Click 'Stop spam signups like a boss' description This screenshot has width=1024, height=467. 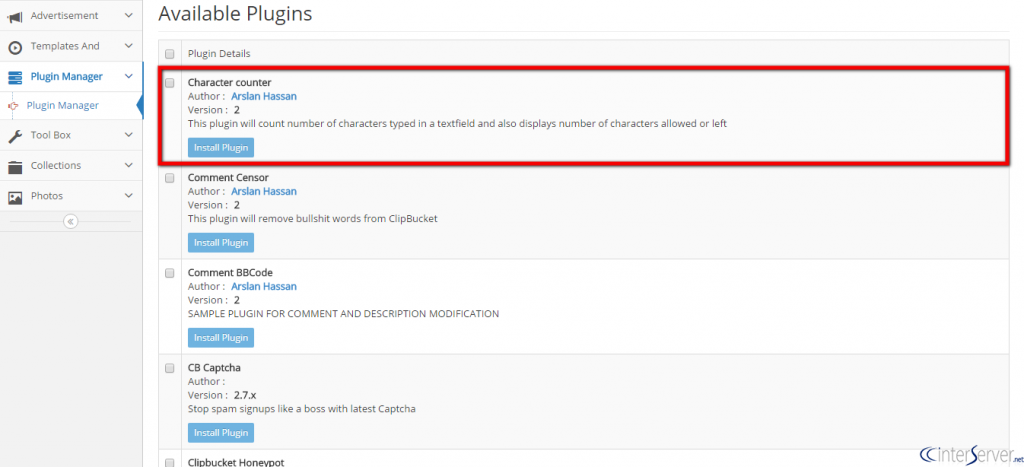302,409
